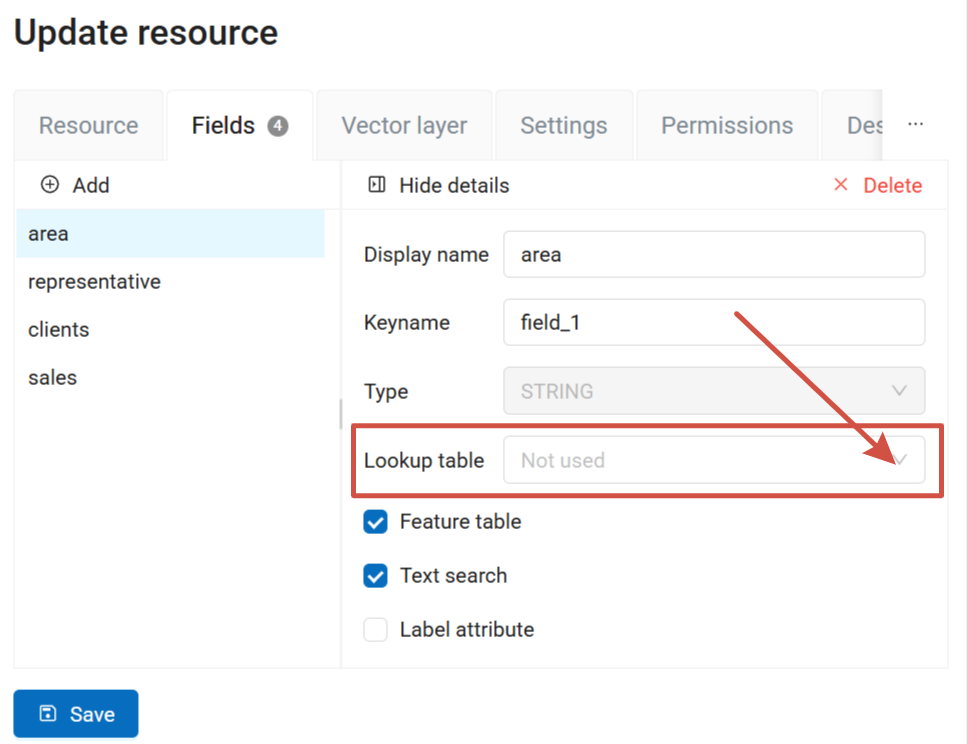Viewport: 967px width, 744px height.
Task: Open the Vector layer tab
Action: tap(404, 126)
